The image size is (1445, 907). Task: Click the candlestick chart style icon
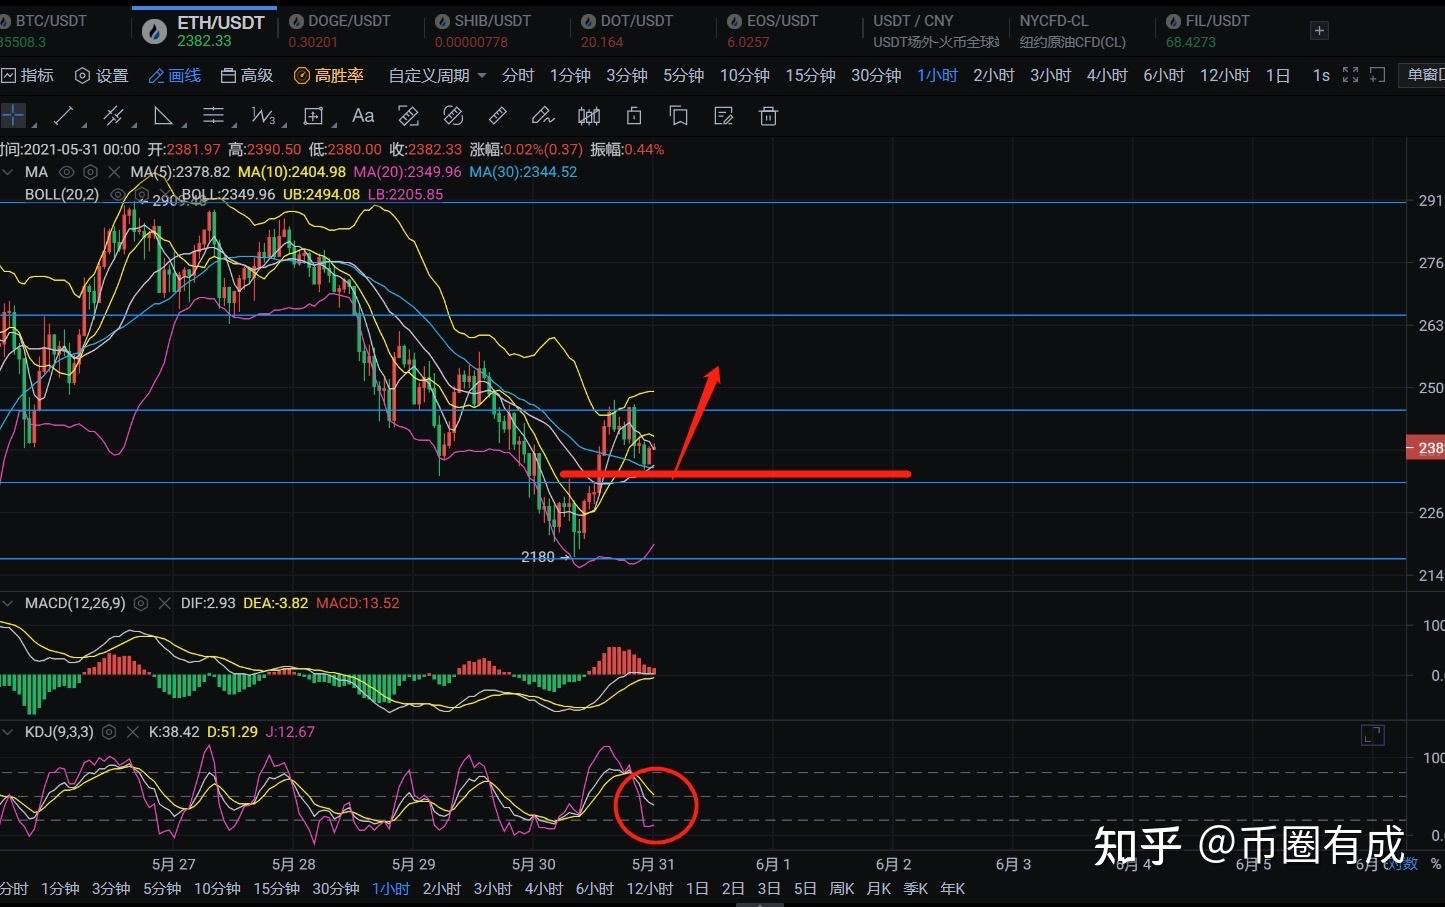(589, 116)
